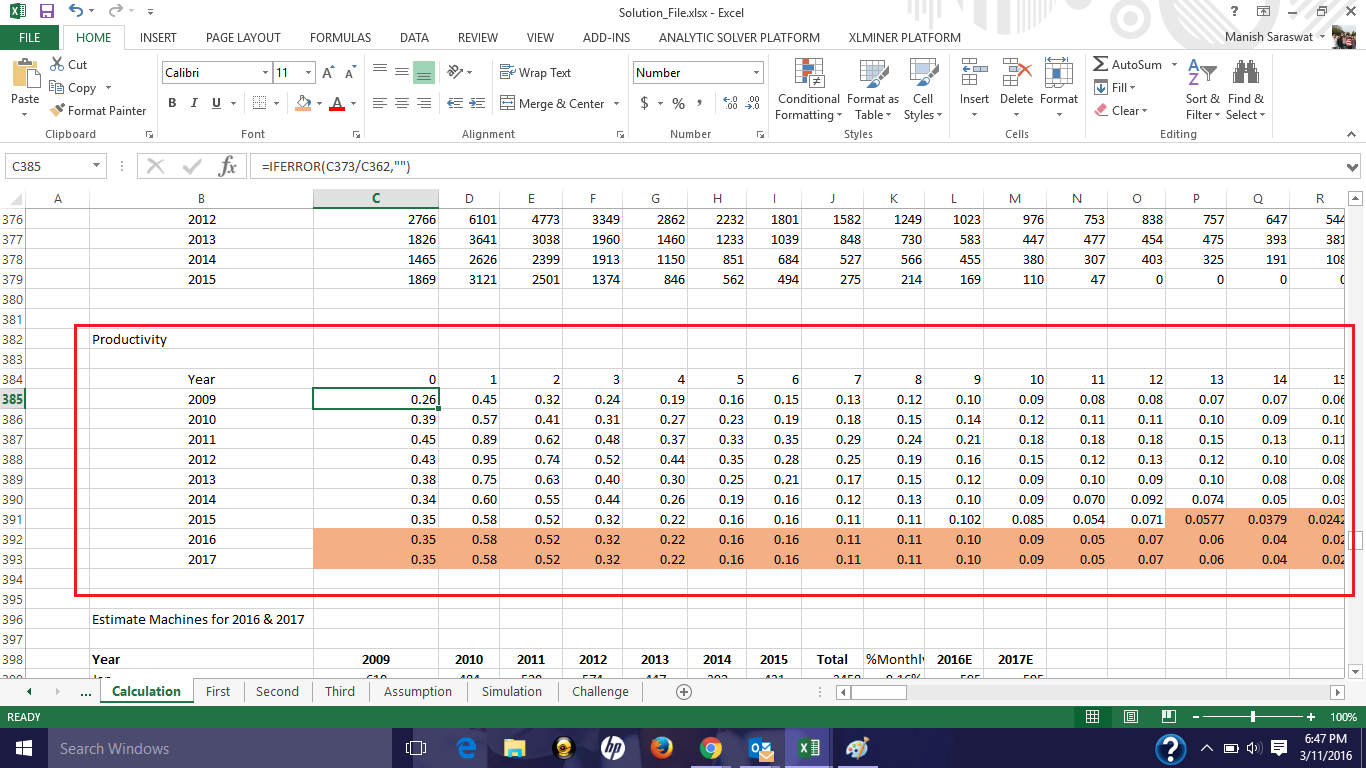Viewport: 1366px width, 768px height.
Task: Click Undo arrow in Quick Access toolbar
Action: tap(77, 11)
